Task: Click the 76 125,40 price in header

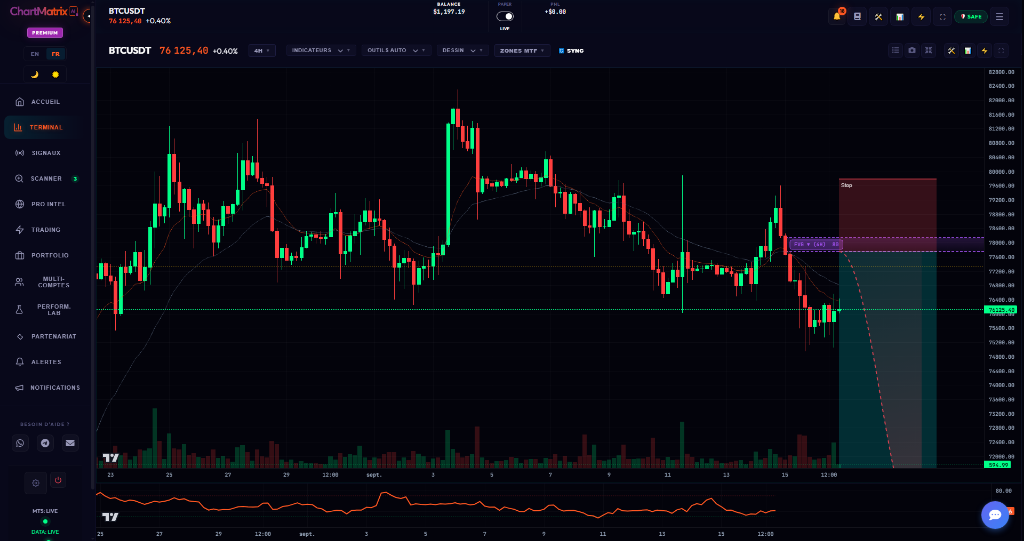Action: (x=184, y=50)
